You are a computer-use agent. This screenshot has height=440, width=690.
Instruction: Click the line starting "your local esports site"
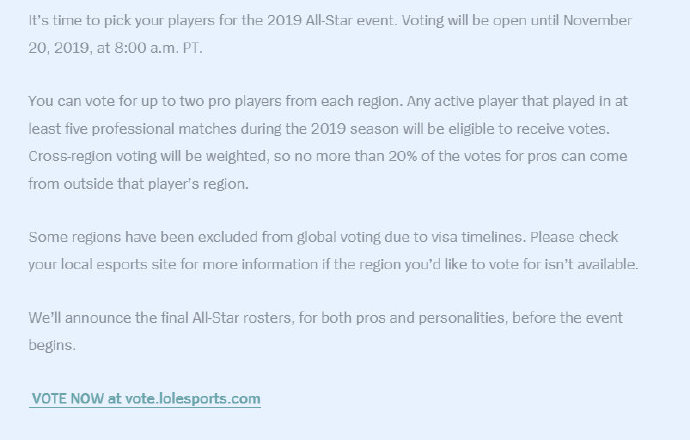tap(333, 264)
